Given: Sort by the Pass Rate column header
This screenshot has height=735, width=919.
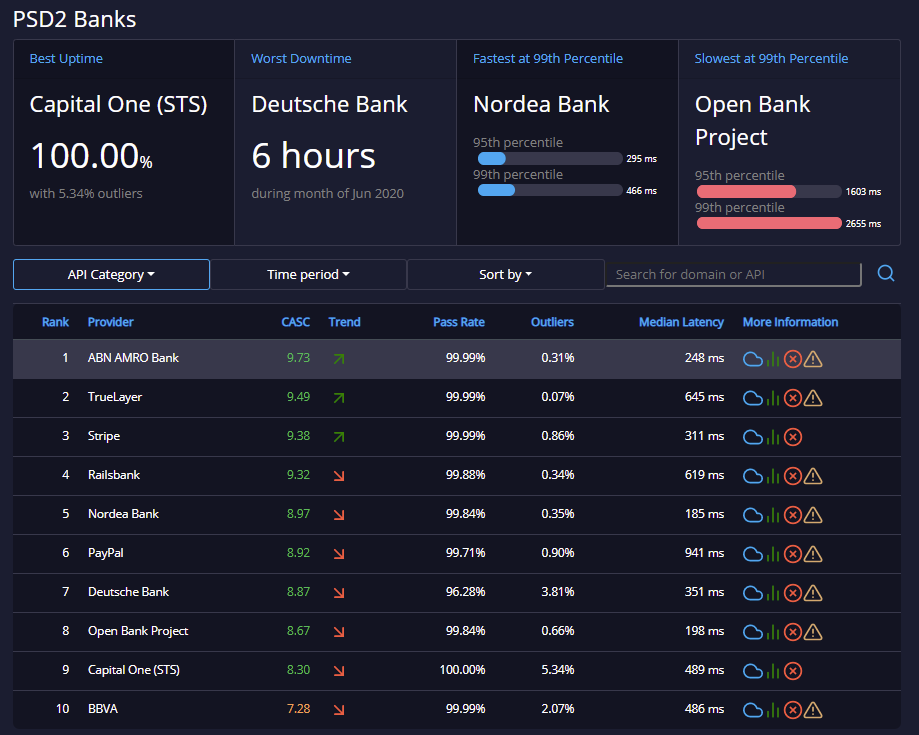Looking at the screenshot, I should [x=458, y=322].
